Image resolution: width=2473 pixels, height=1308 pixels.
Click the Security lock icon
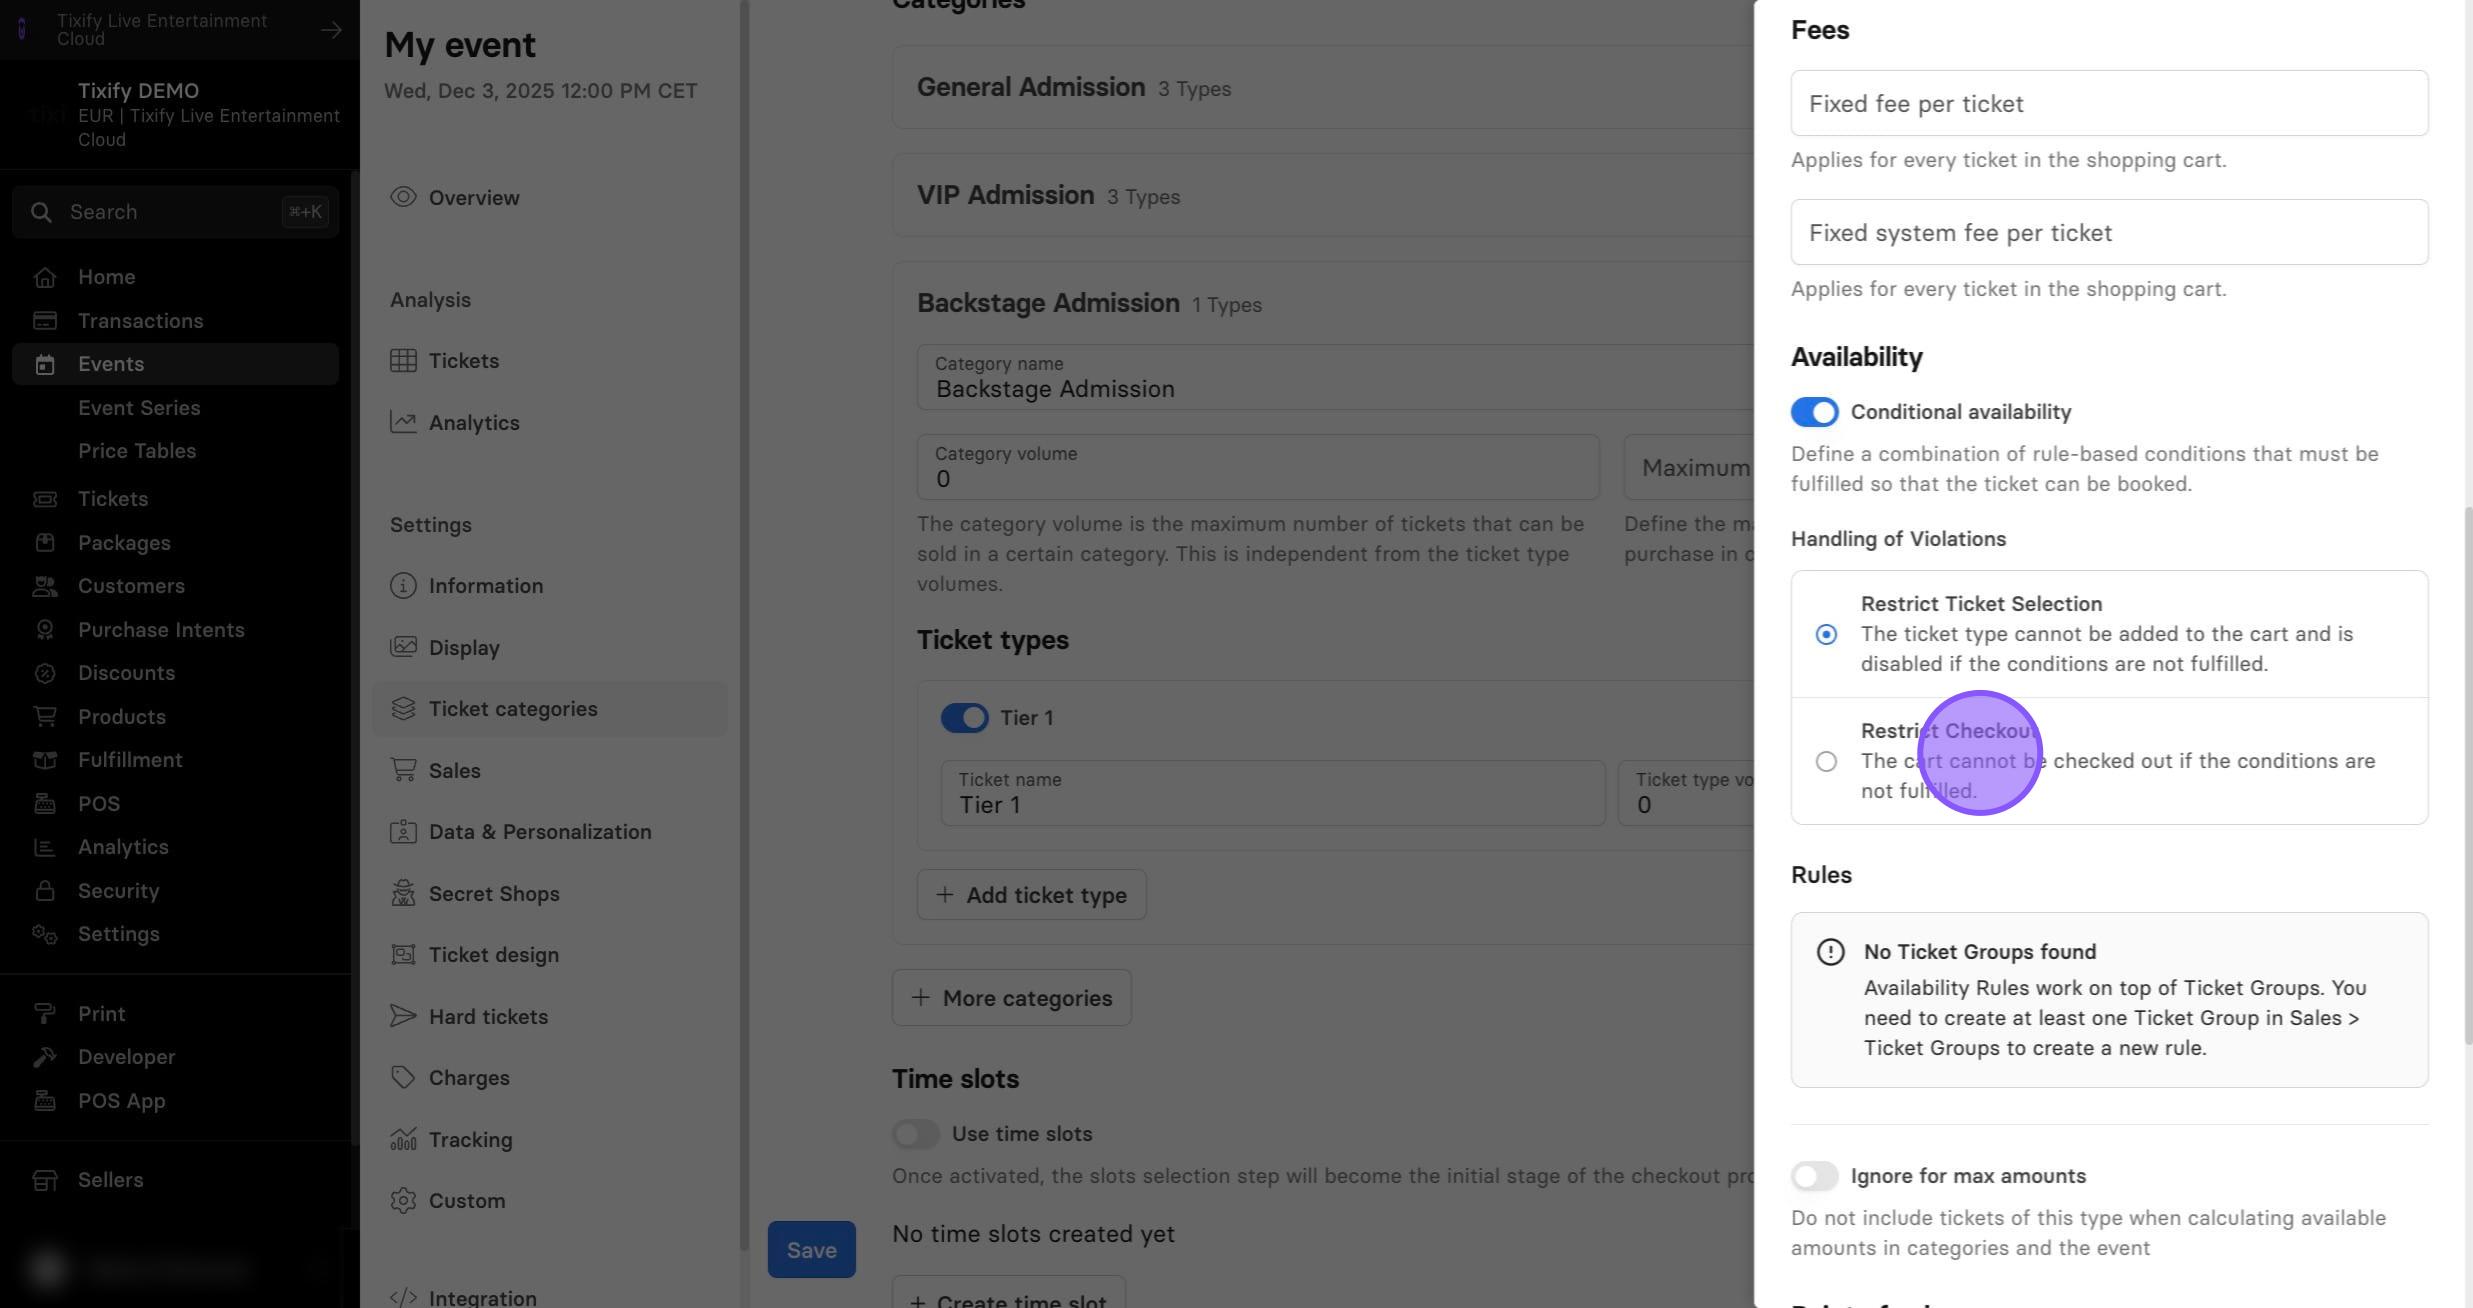pos(44,891)
